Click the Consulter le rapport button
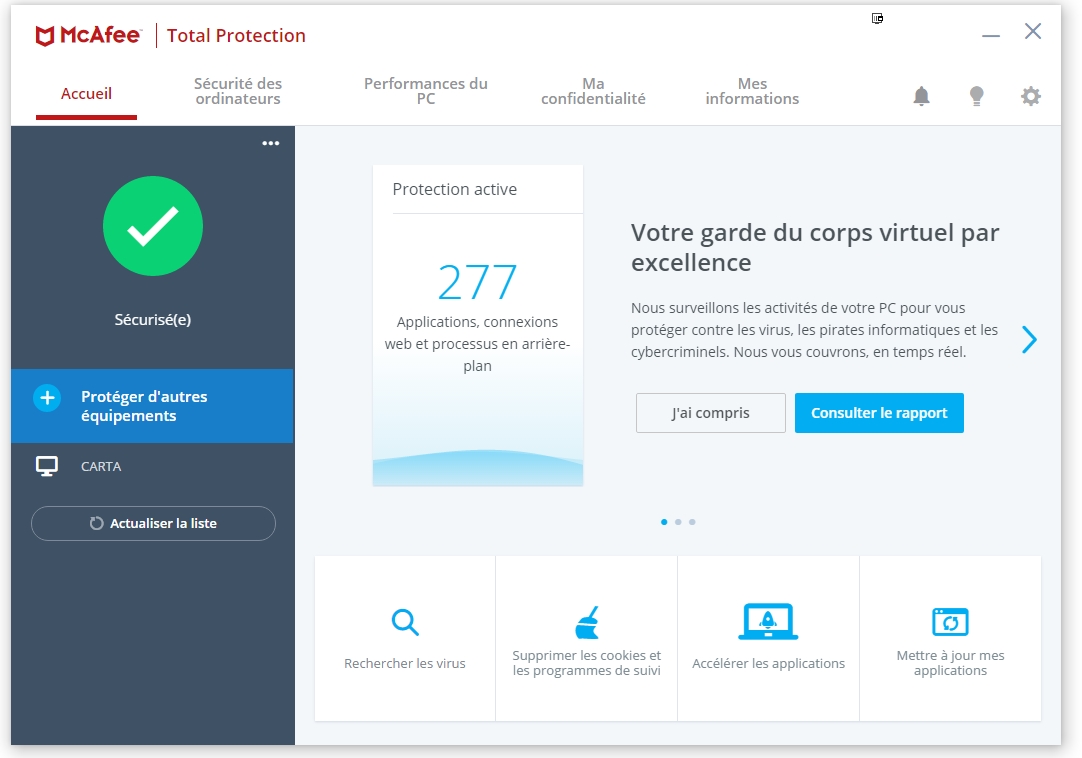Viewport: 1082px width, 758px height. point(879,413)
